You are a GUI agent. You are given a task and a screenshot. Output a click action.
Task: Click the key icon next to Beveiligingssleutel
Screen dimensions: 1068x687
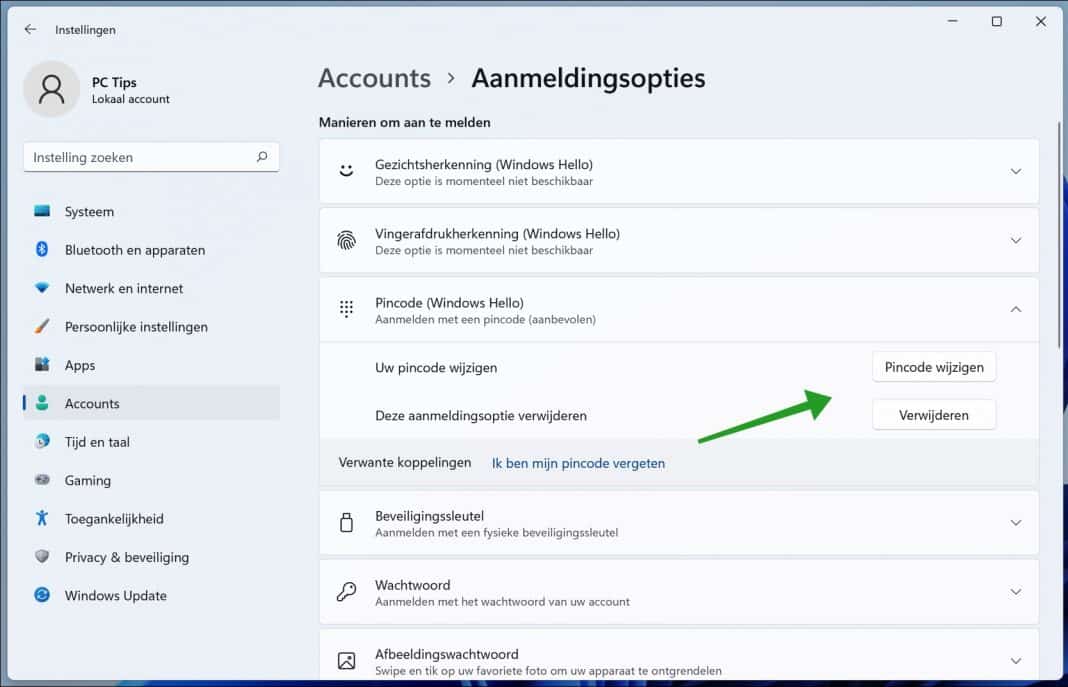click(x=346, y=522)
